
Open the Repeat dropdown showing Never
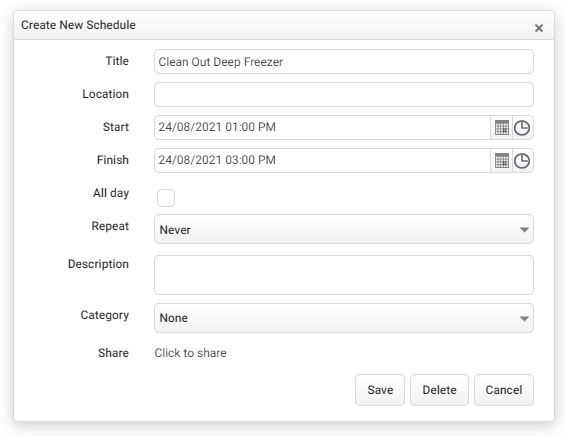click(344, 229)
